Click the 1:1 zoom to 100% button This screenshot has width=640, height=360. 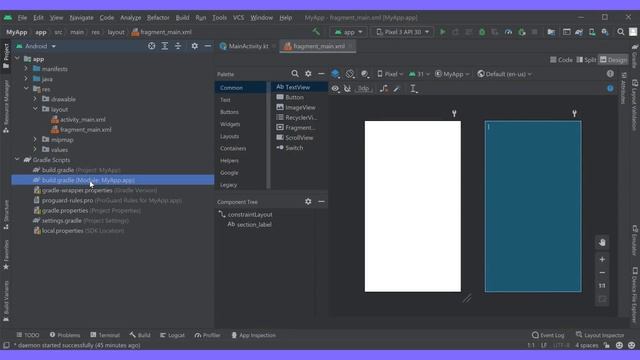(x=602, y=286)
